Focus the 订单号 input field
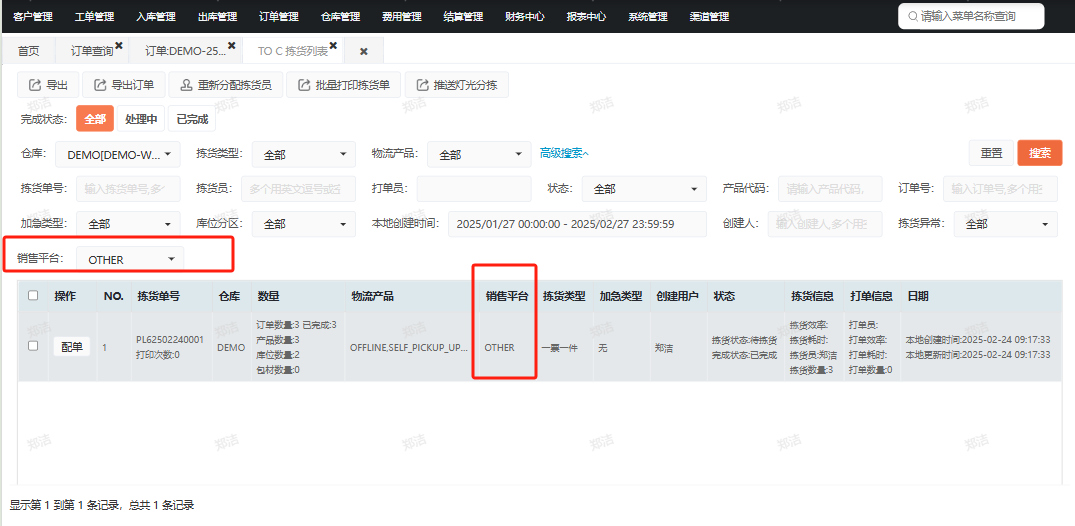Image resolution: width=1075 pixels, height=526 pixels. (1000, 189)
